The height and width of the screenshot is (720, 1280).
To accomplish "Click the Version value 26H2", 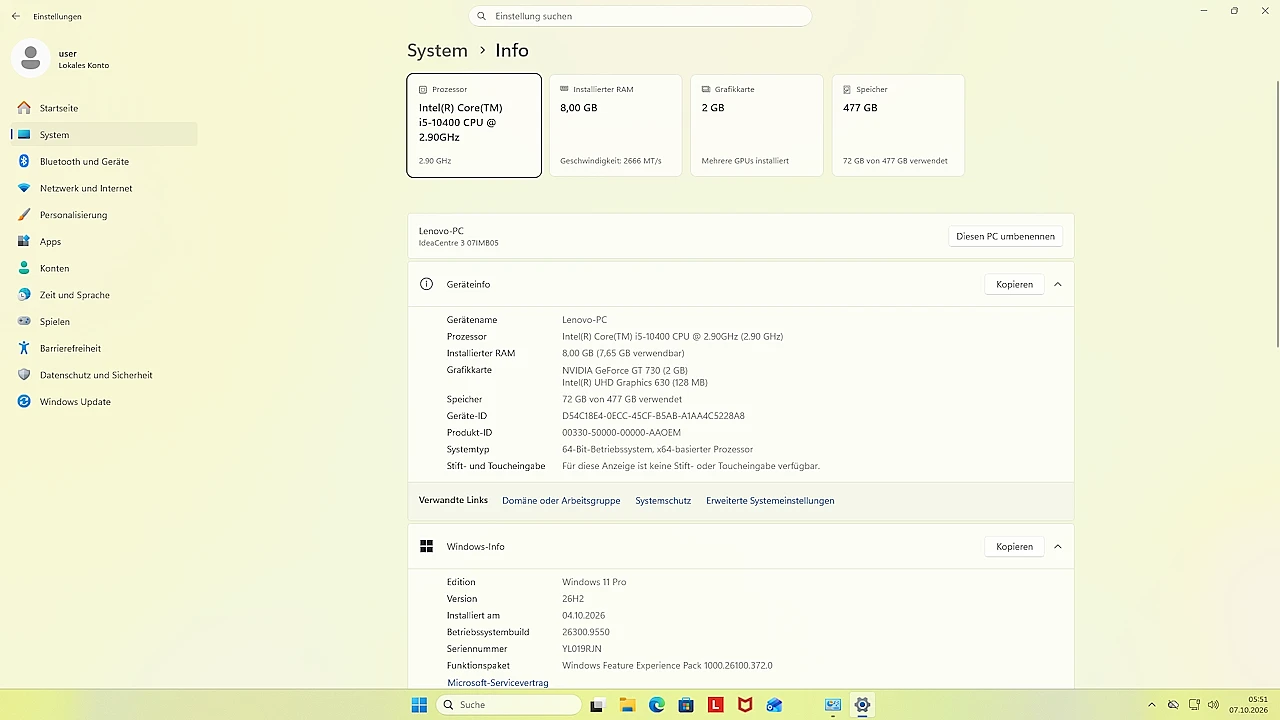I will click(x=573, y=599).
